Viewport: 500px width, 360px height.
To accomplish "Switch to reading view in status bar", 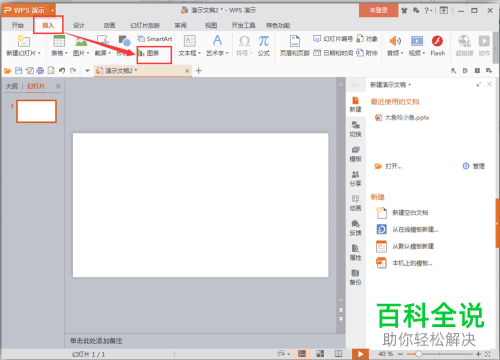I will (338, 354).
